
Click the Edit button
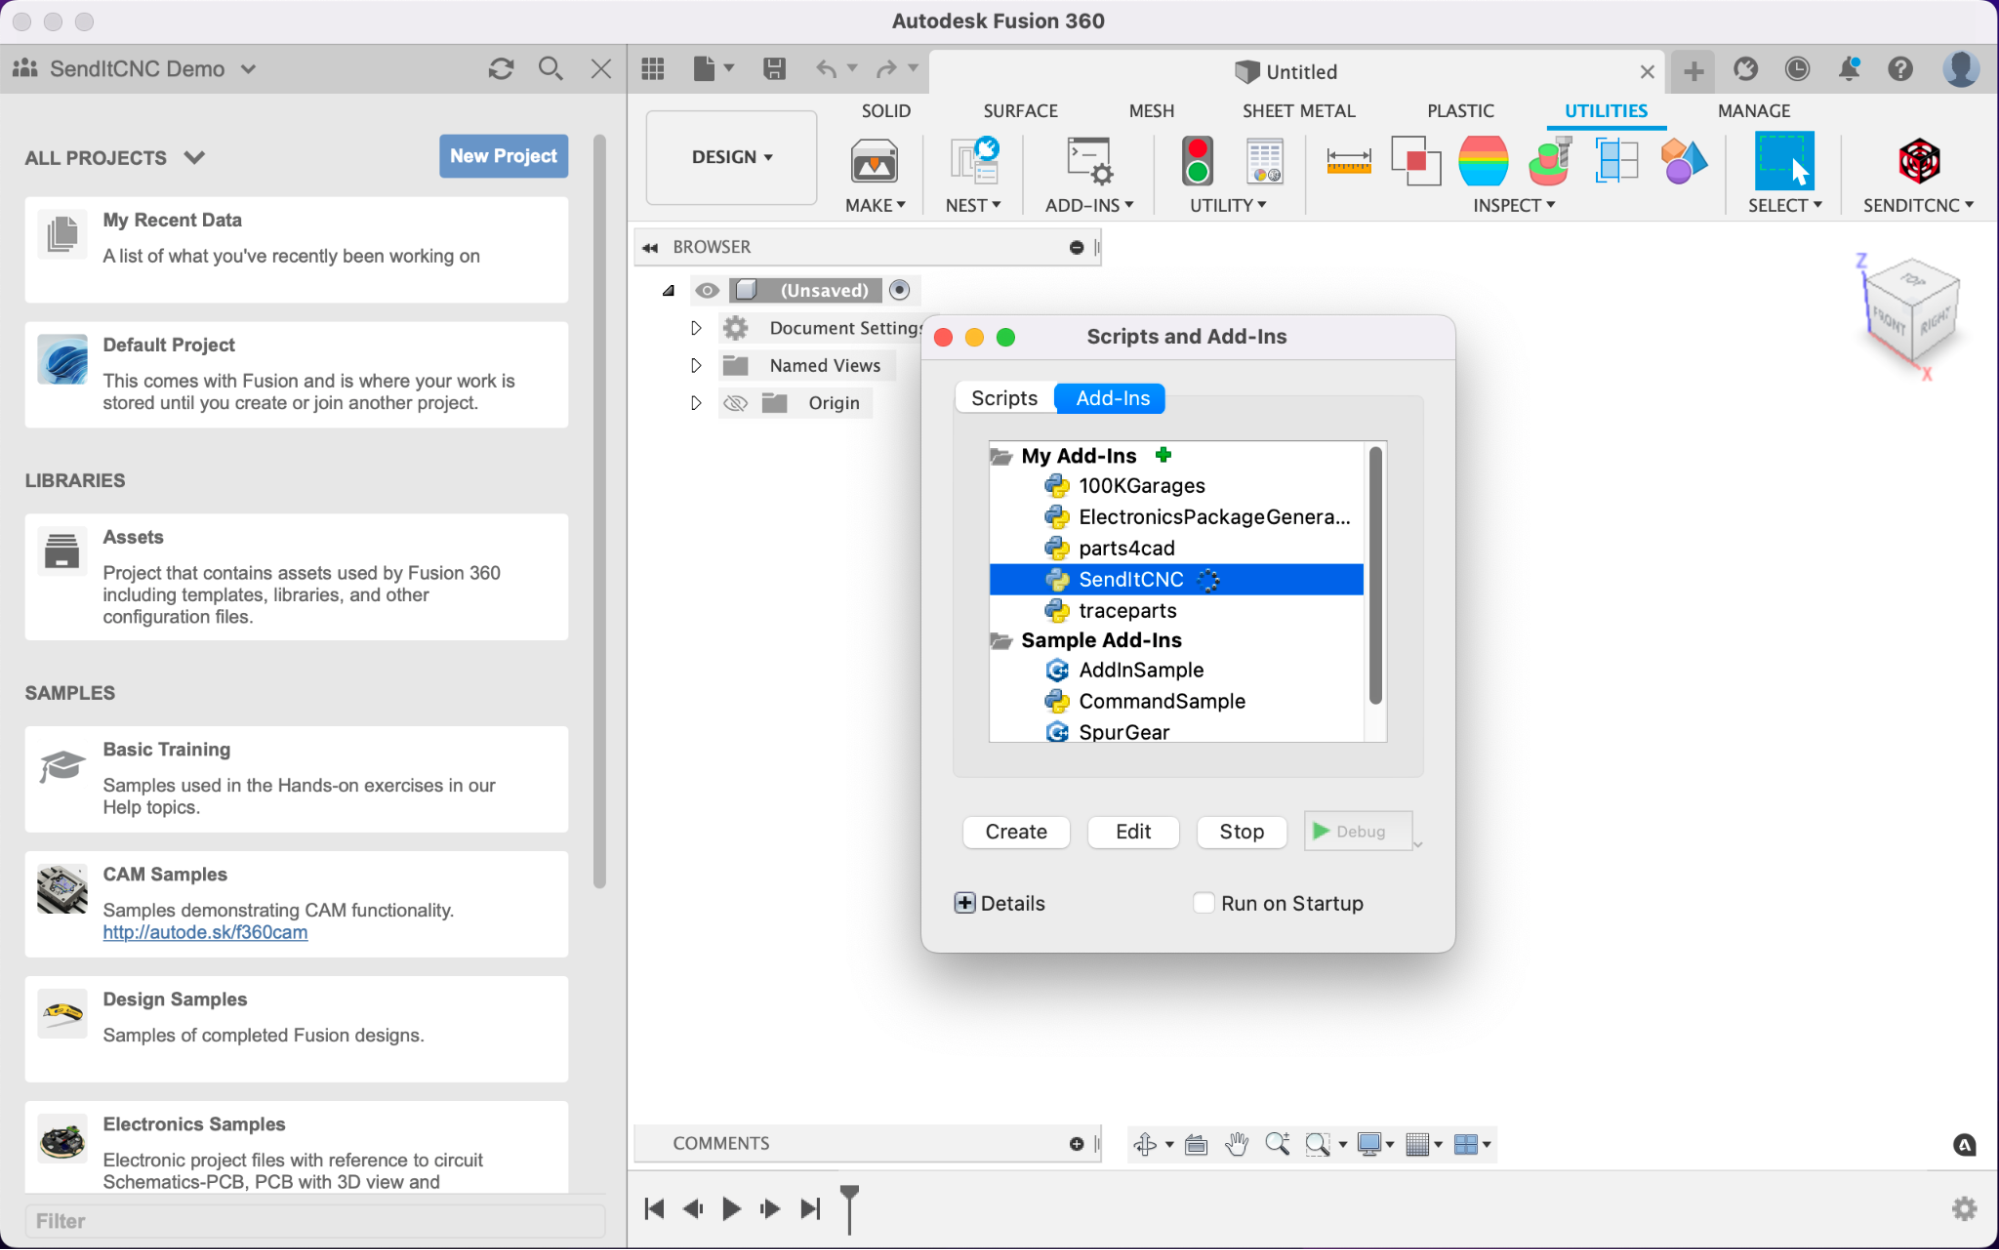(1133, 832)
